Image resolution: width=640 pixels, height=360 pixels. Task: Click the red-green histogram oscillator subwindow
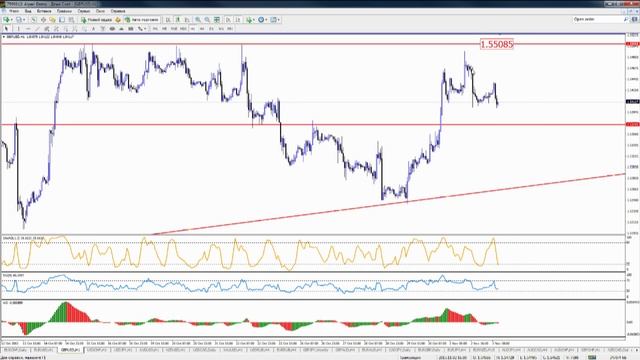point(313,319)
